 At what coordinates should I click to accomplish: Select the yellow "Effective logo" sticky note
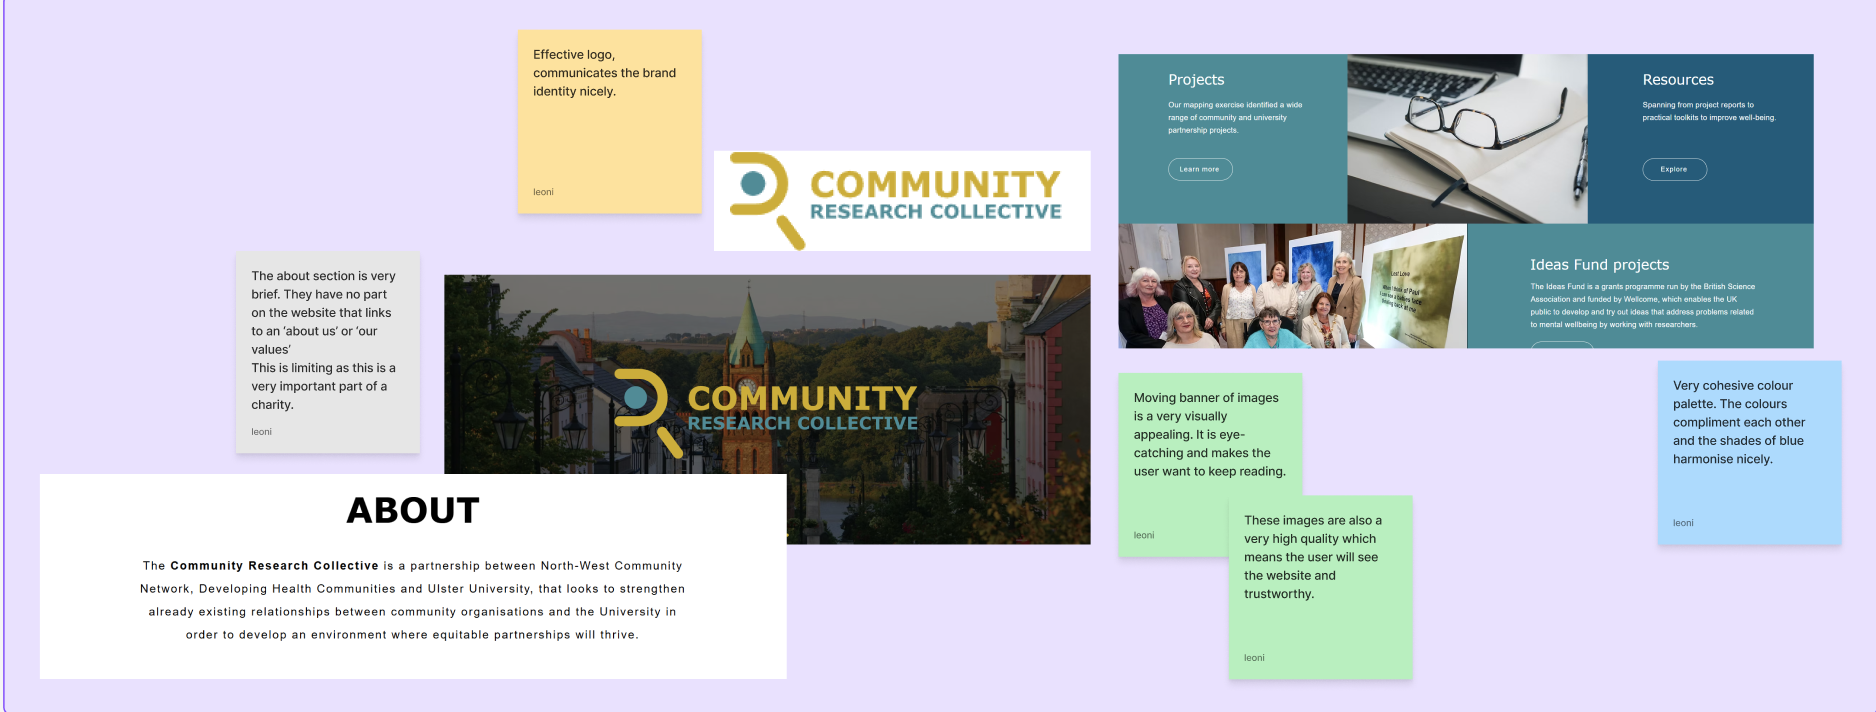coord(608,121)
